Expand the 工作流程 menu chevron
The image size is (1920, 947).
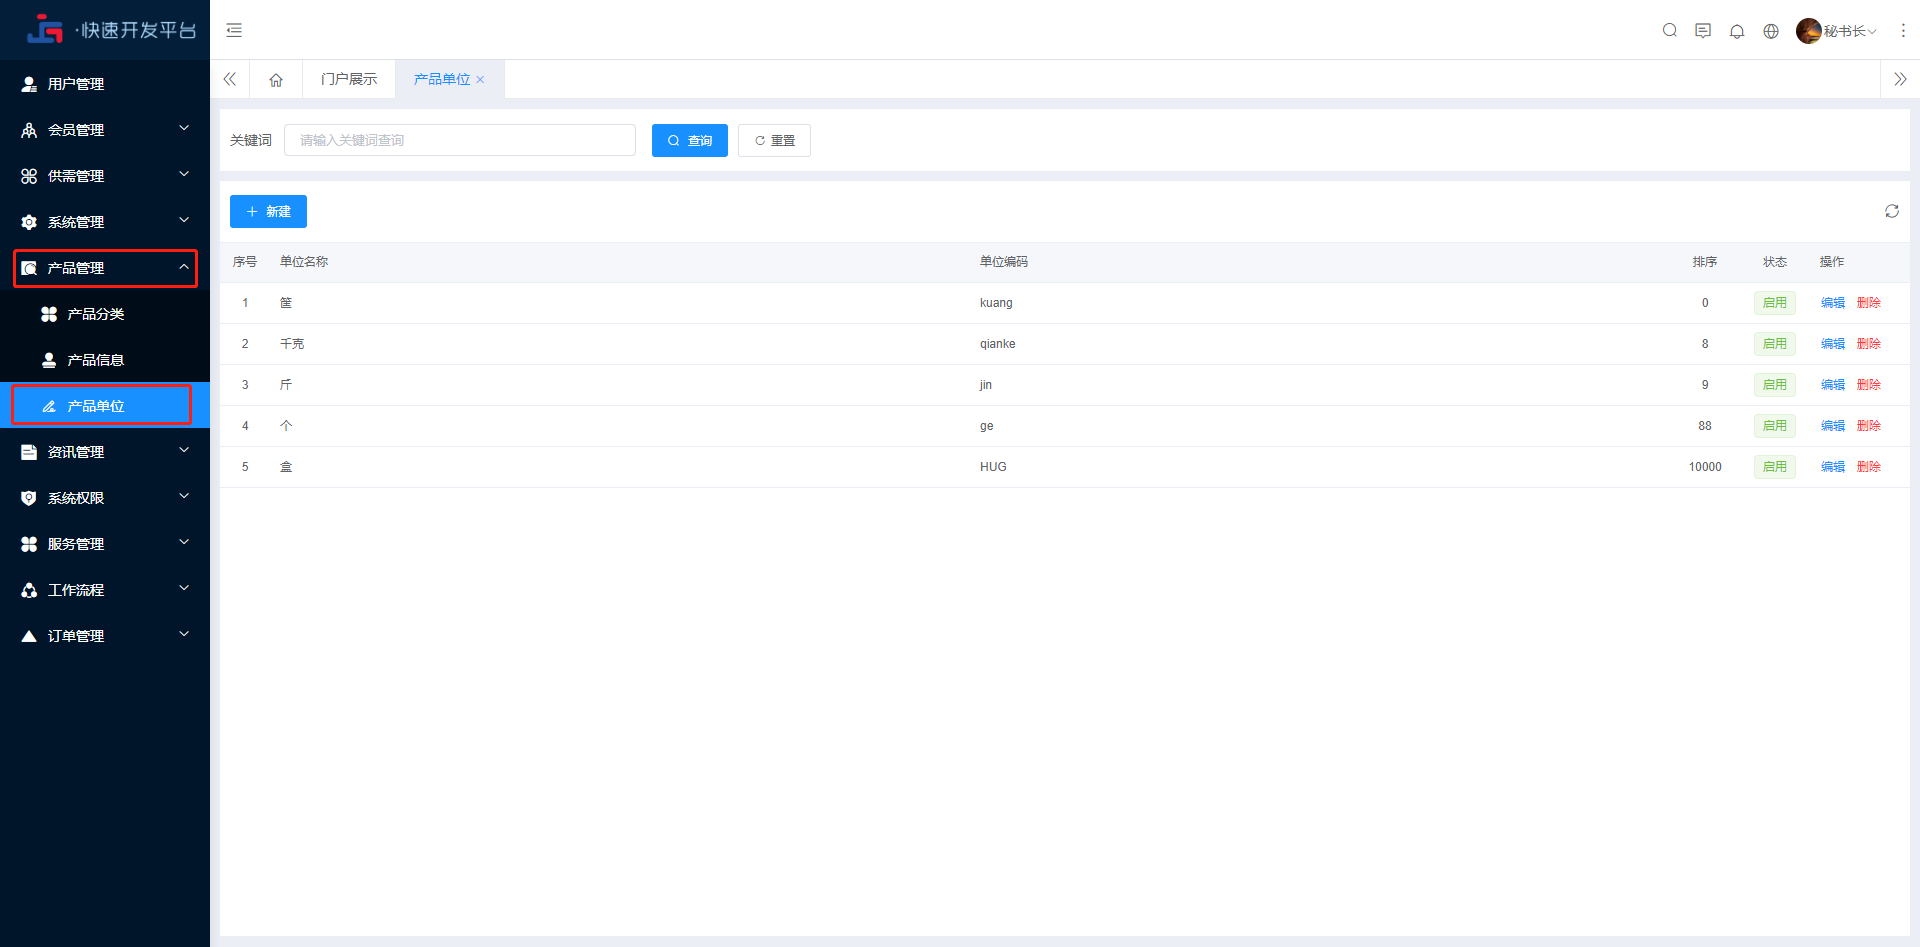point(184,588)
